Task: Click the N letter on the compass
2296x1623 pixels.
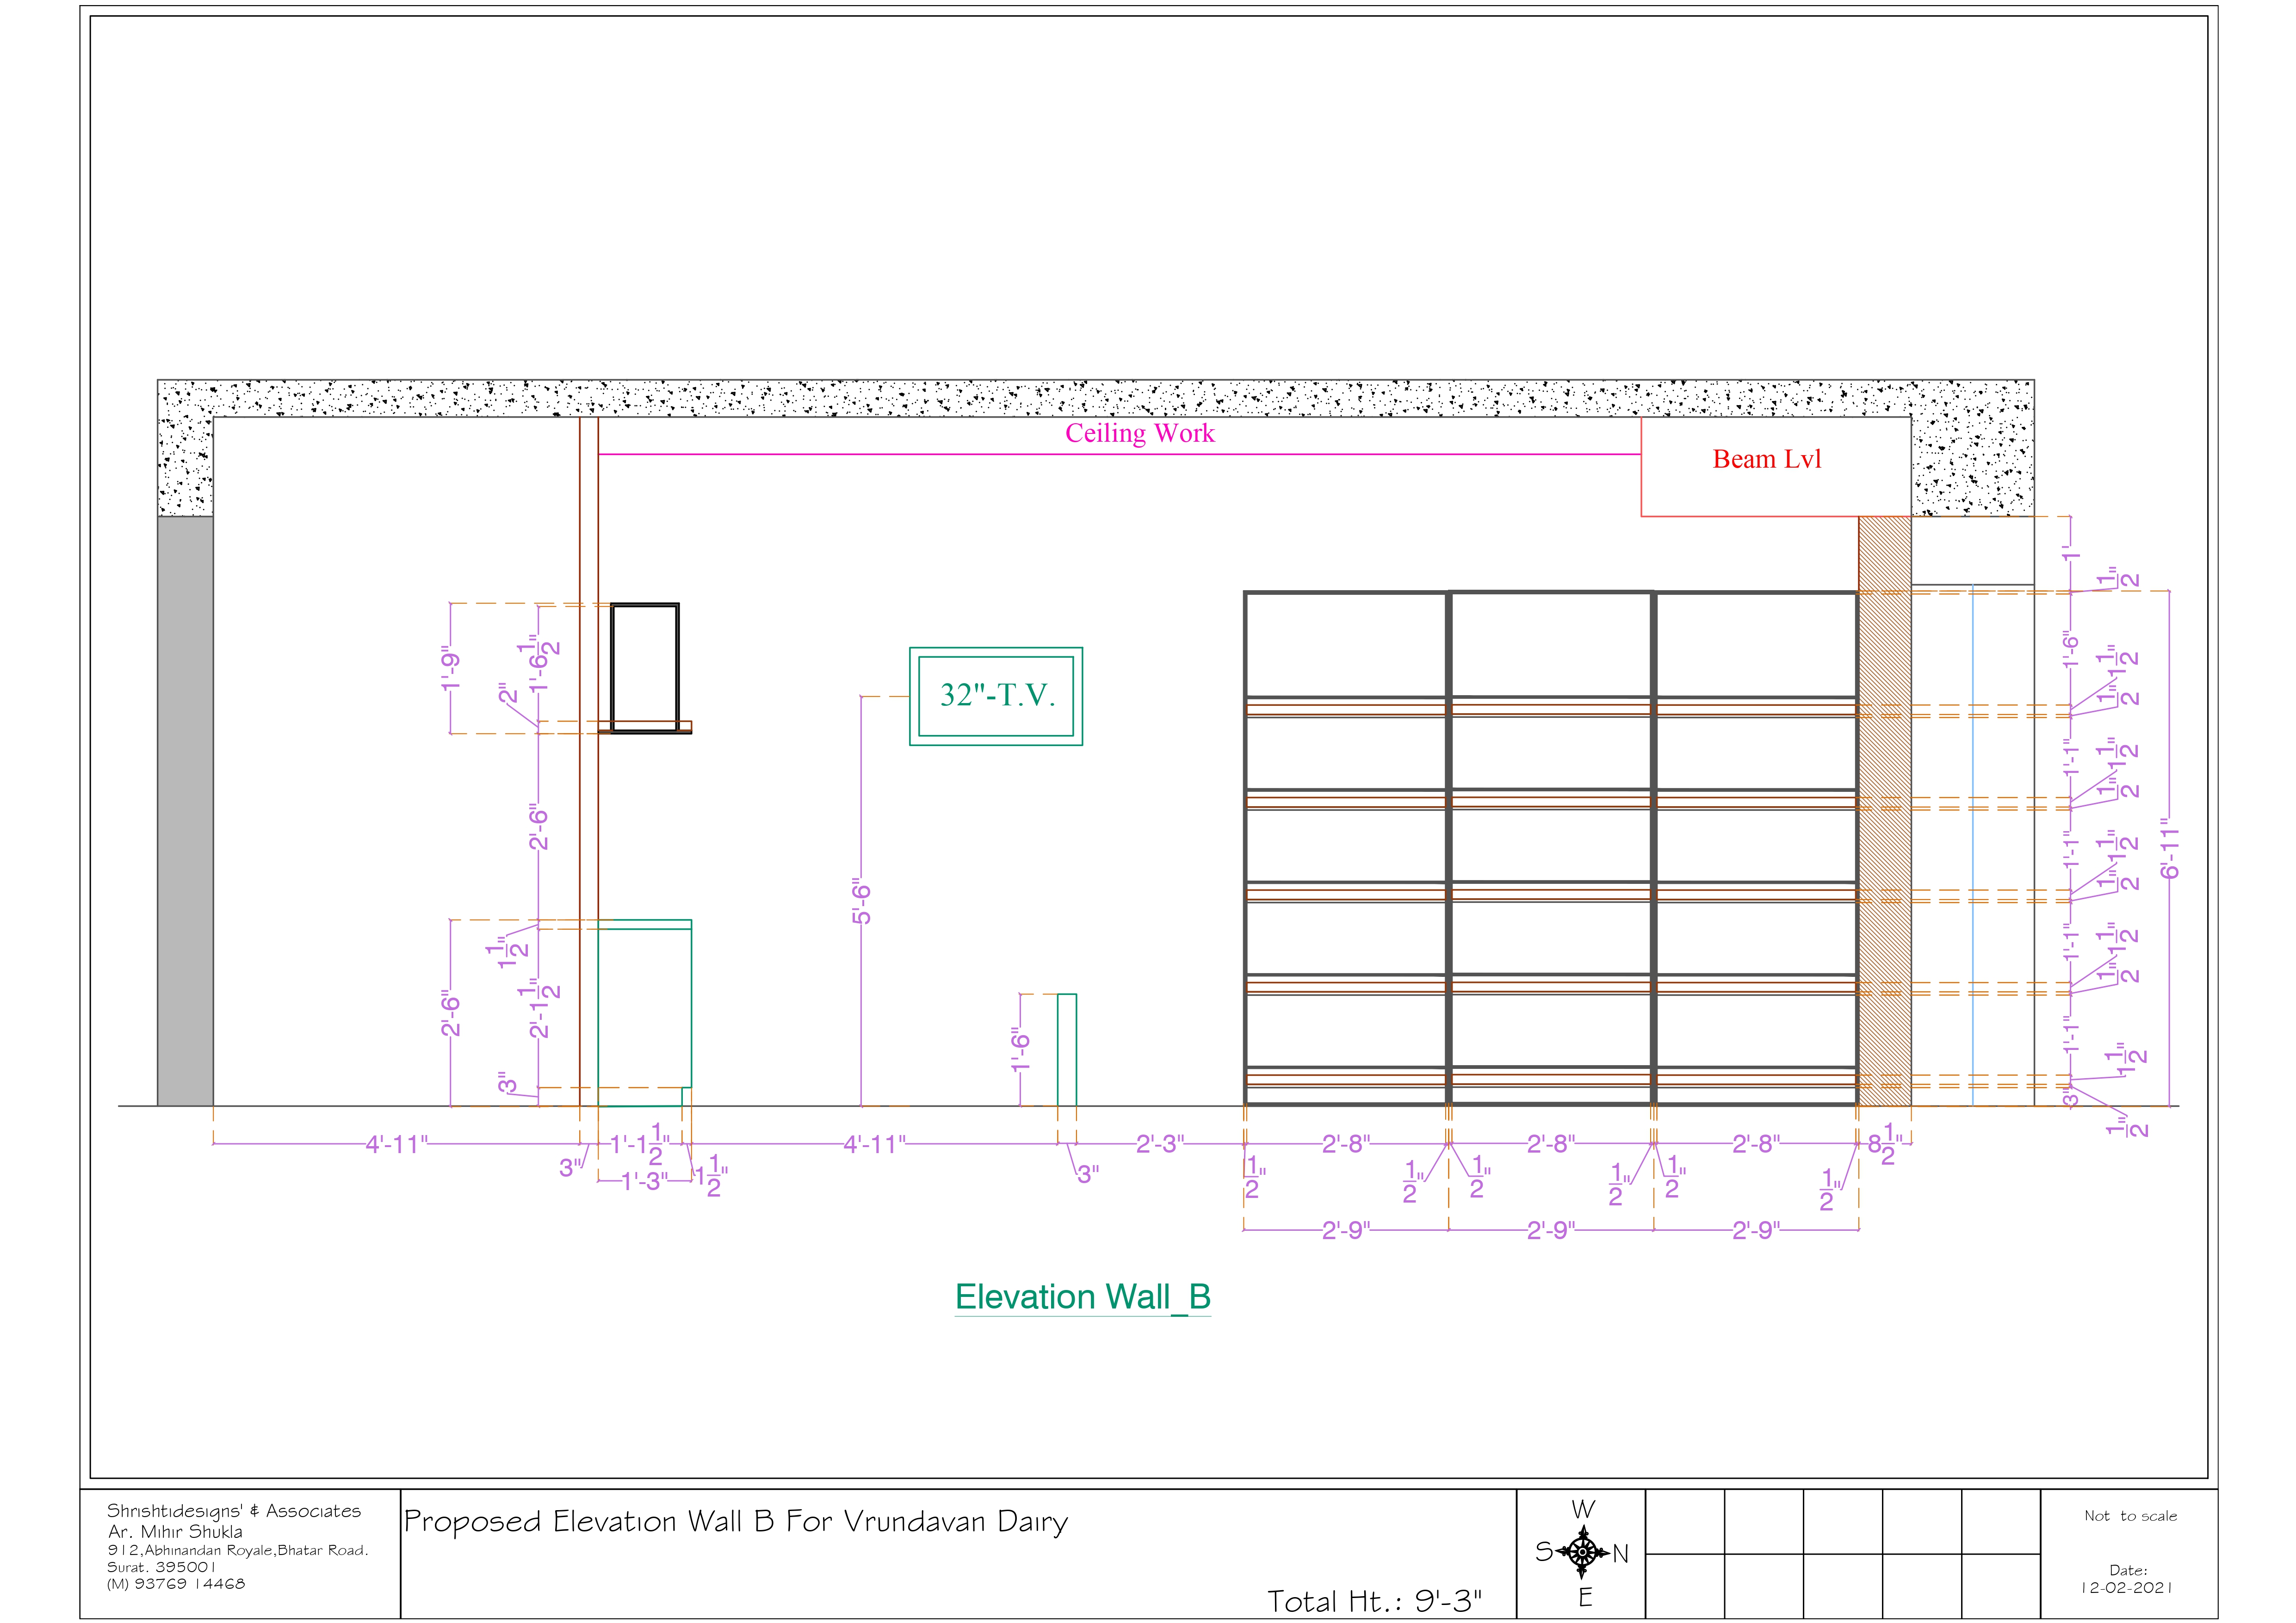Action: pos(1621,1554)
